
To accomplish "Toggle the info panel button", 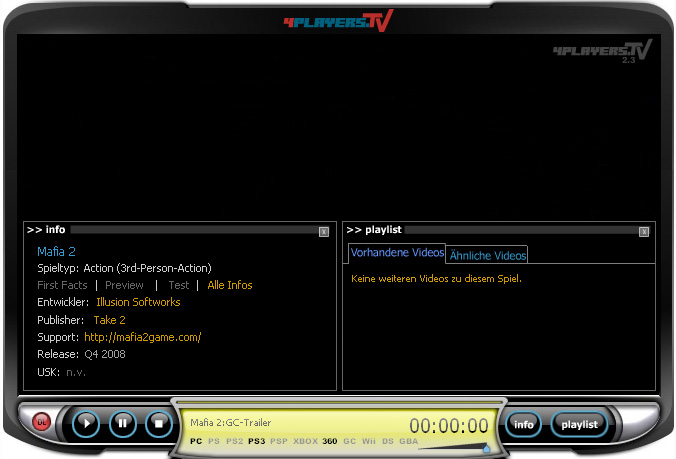I will (x=523, y=425).
